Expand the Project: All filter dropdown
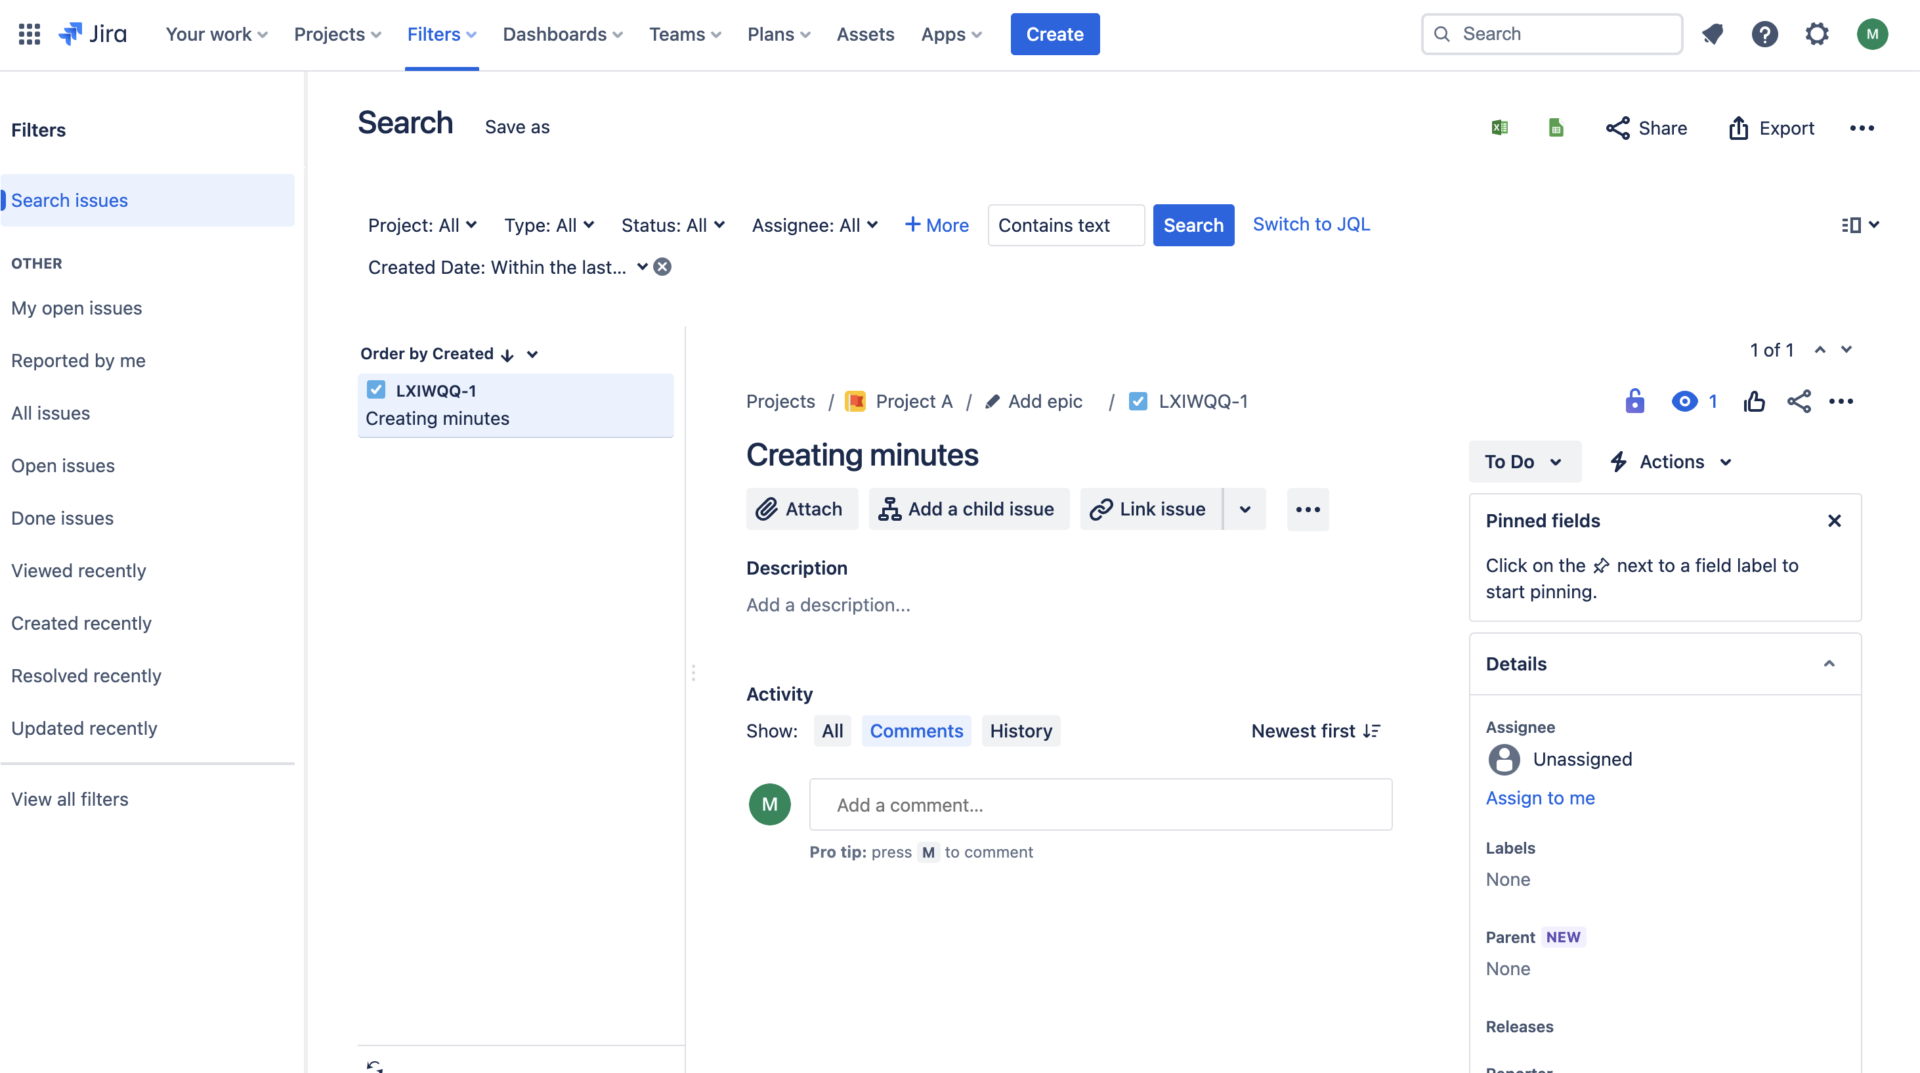The height and width of the screenshot is (1073, 1920). tap(422, 225)
